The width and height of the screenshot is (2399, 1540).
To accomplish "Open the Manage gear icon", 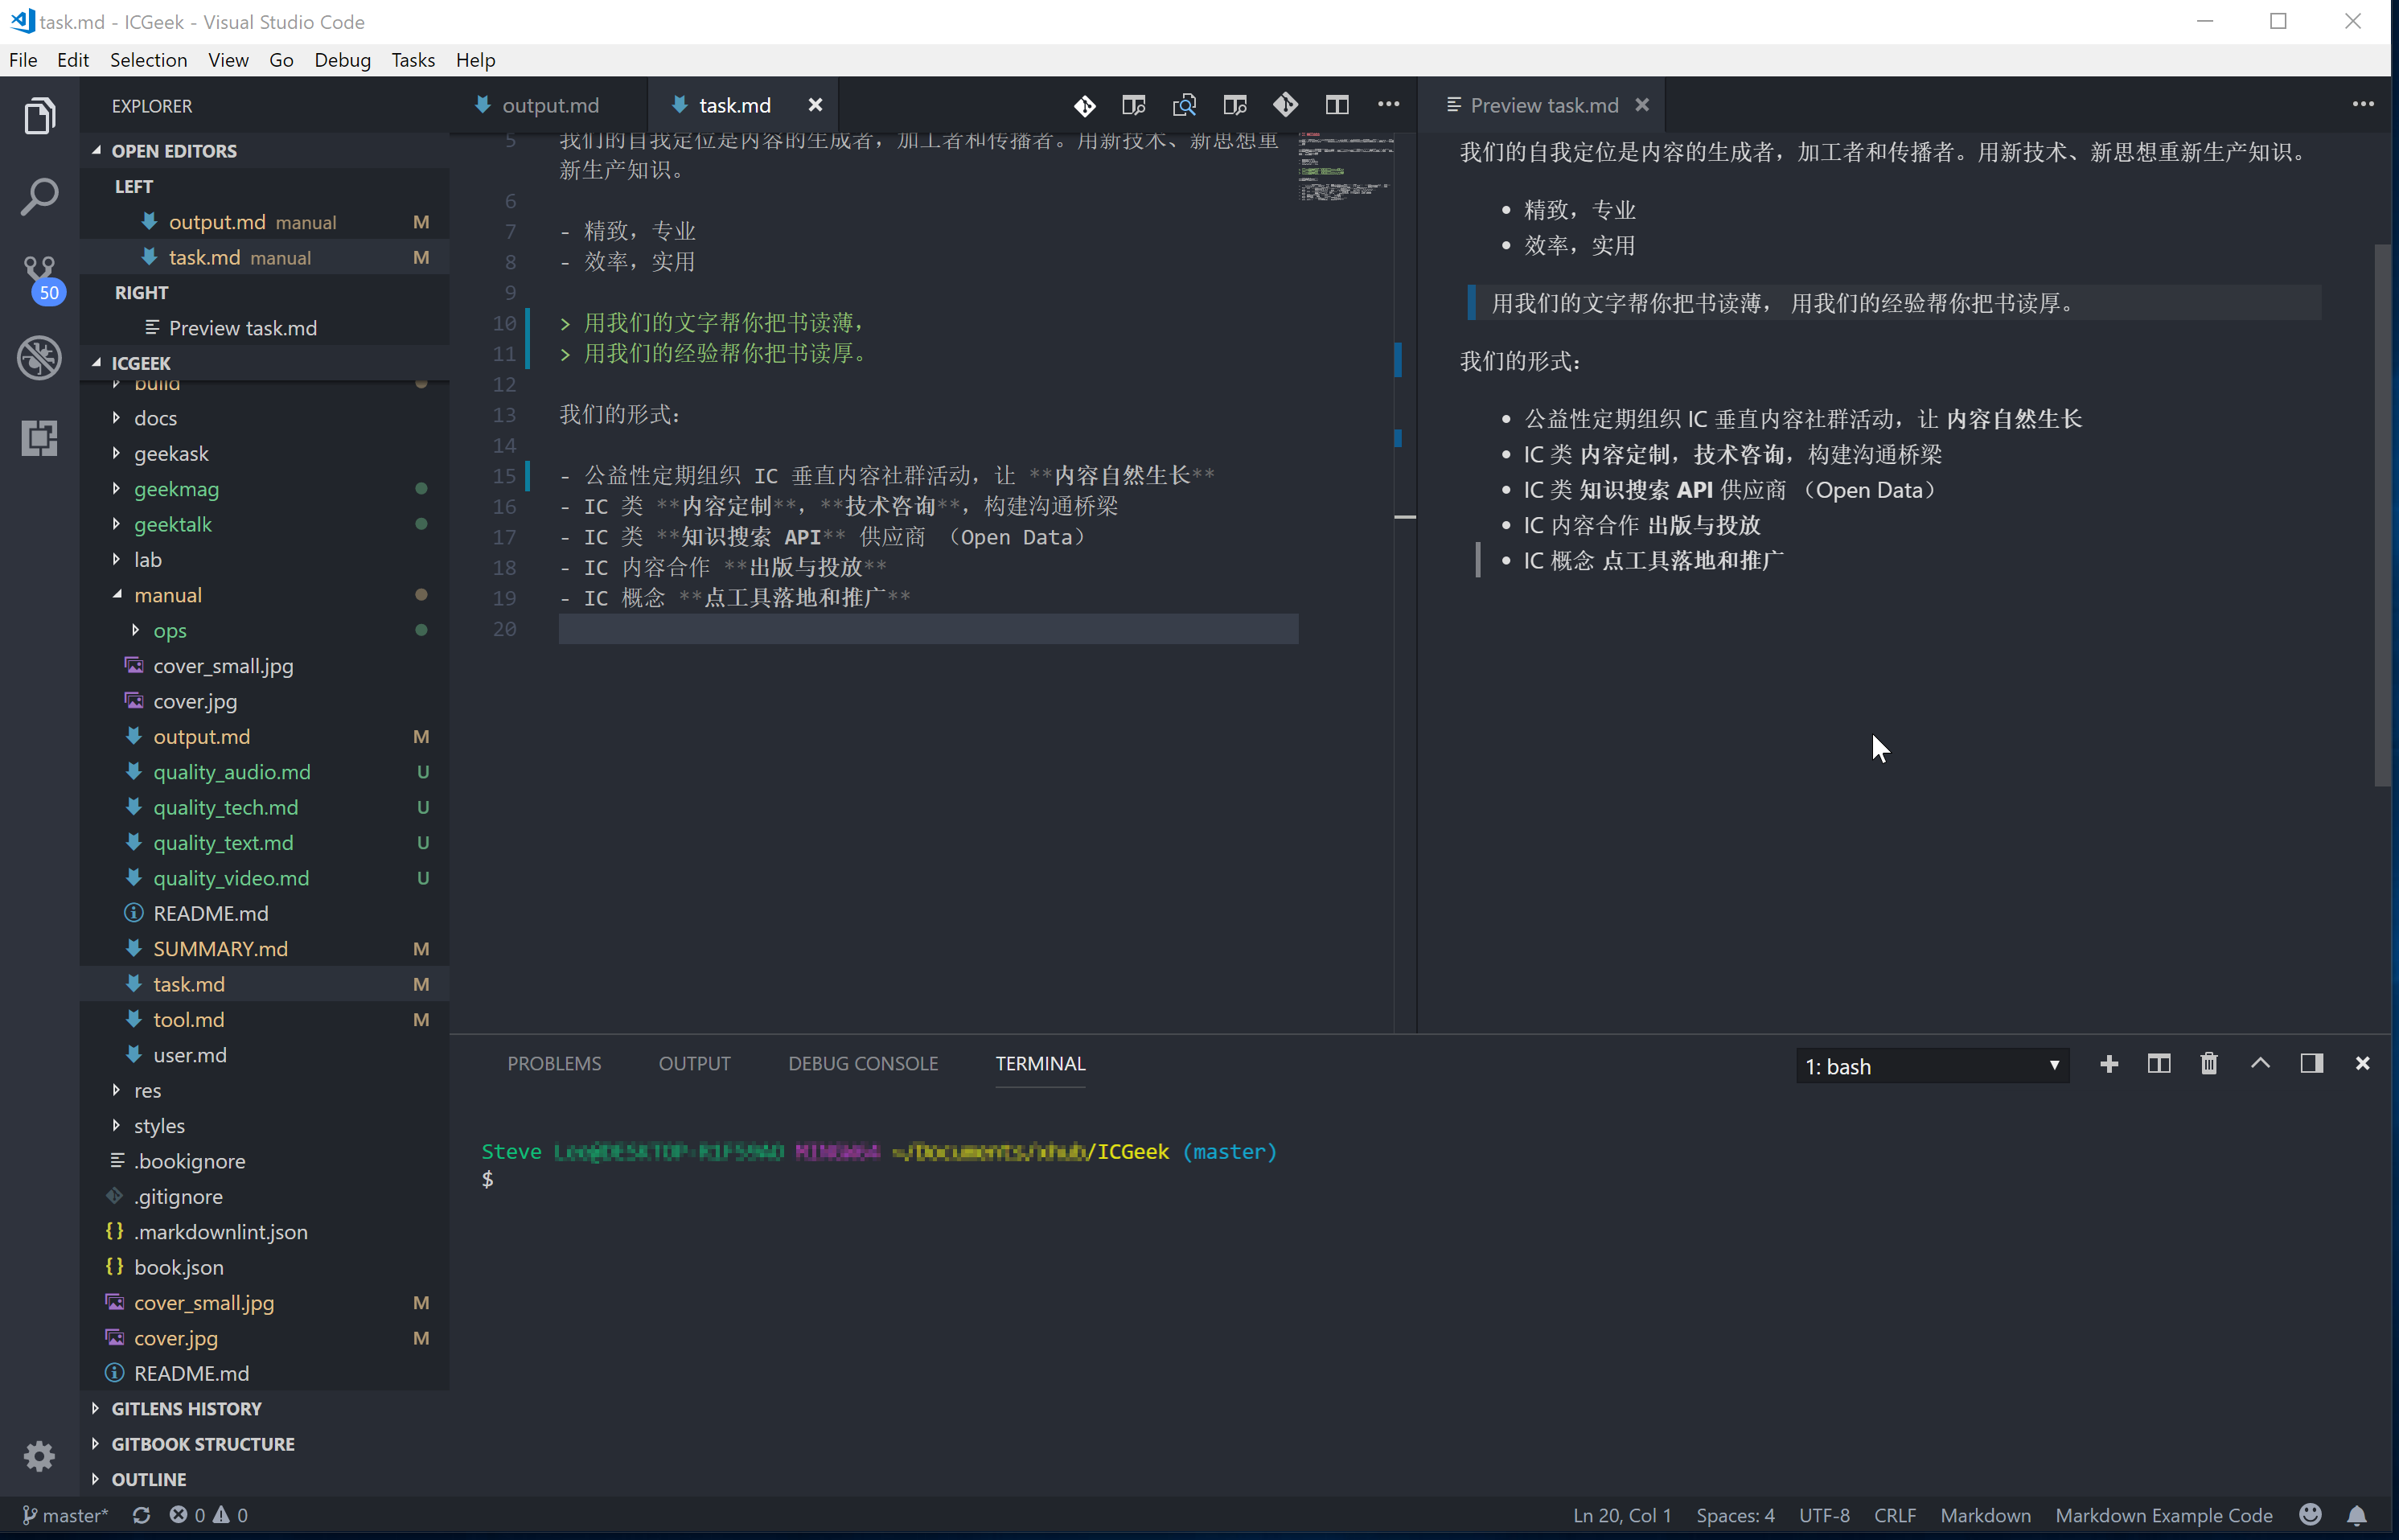I will click(40, 1455).
